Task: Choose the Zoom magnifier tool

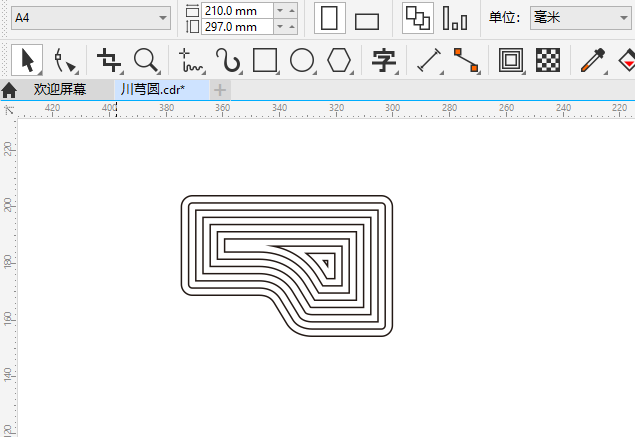Action: (x=146, y=60)
